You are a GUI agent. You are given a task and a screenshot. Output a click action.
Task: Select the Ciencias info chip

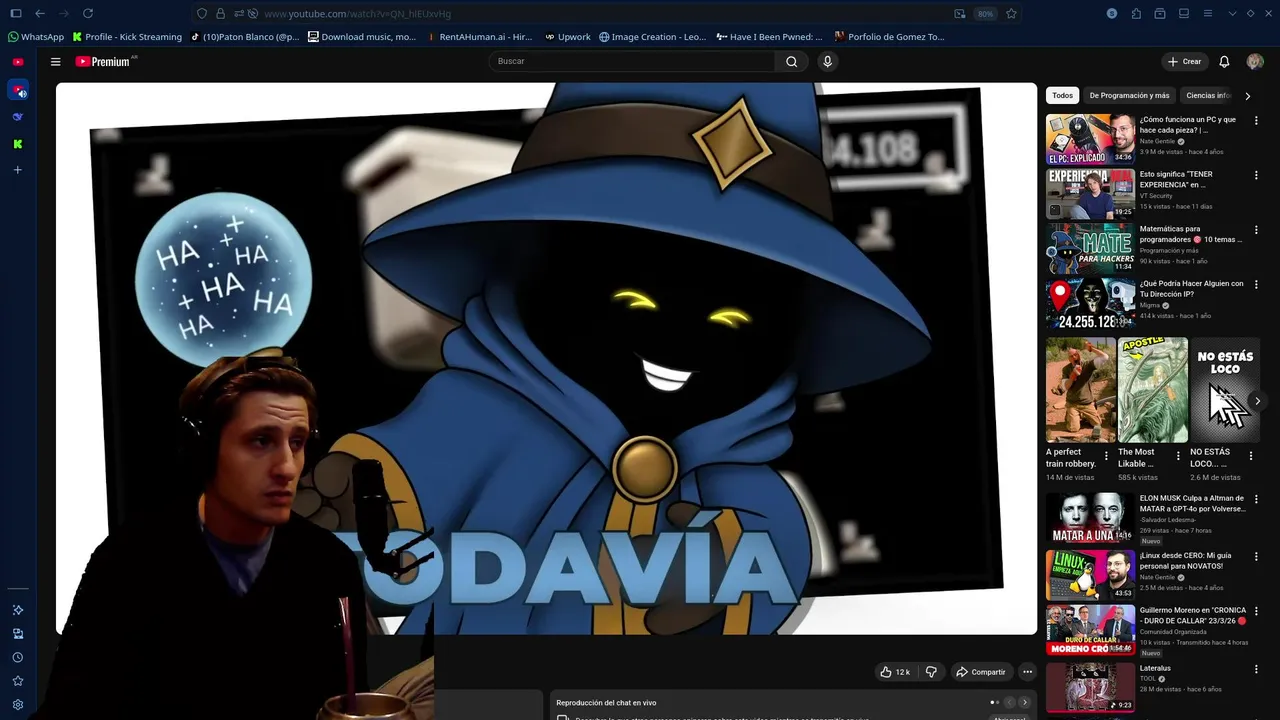click(x=1208, y=95)
